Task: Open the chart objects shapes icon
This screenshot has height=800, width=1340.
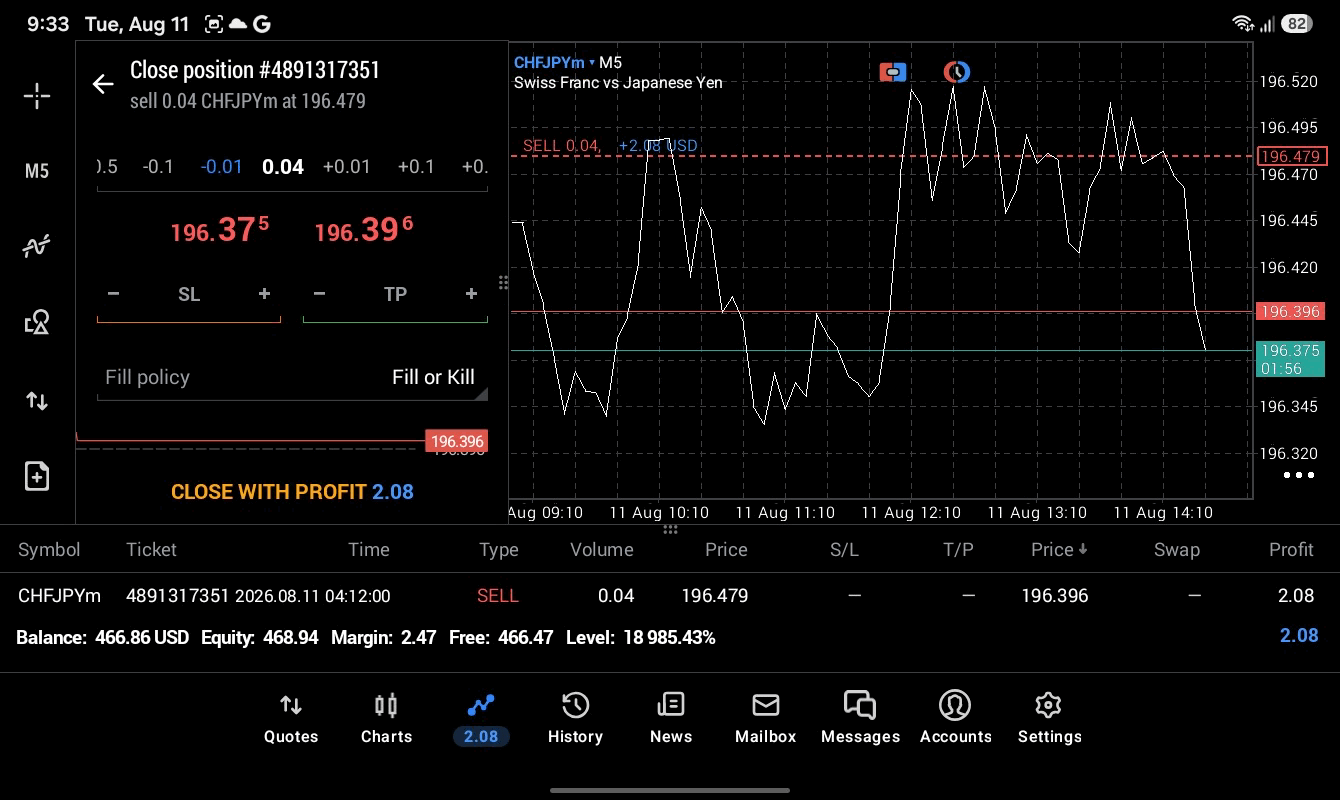Action: [x=37, y=322]
